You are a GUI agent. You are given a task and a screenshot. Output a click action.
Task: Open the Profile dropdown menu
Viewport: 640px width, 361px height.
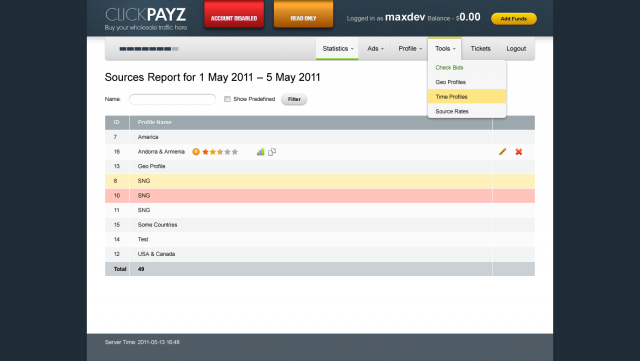(x=410, y=49)
